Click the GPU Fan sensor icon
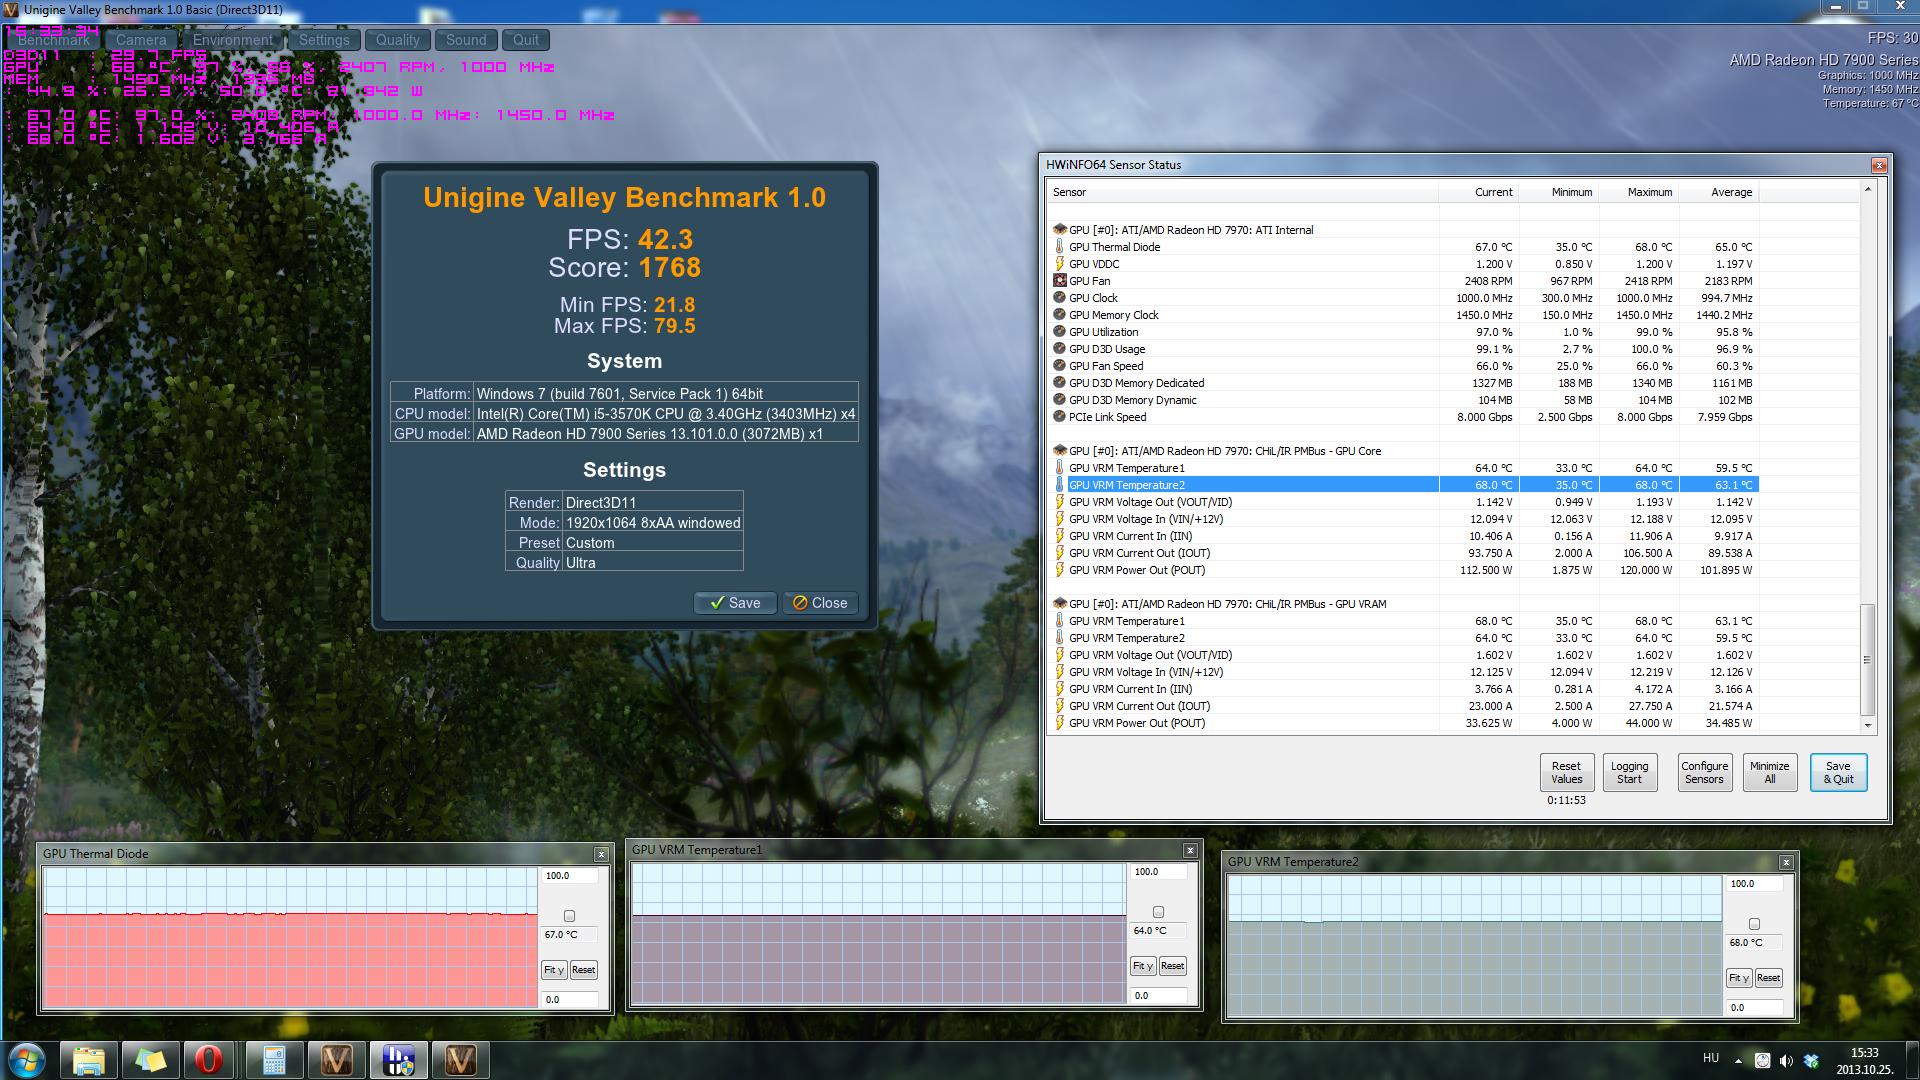Screen dimensions: 1920x1080 (1059, 281)
